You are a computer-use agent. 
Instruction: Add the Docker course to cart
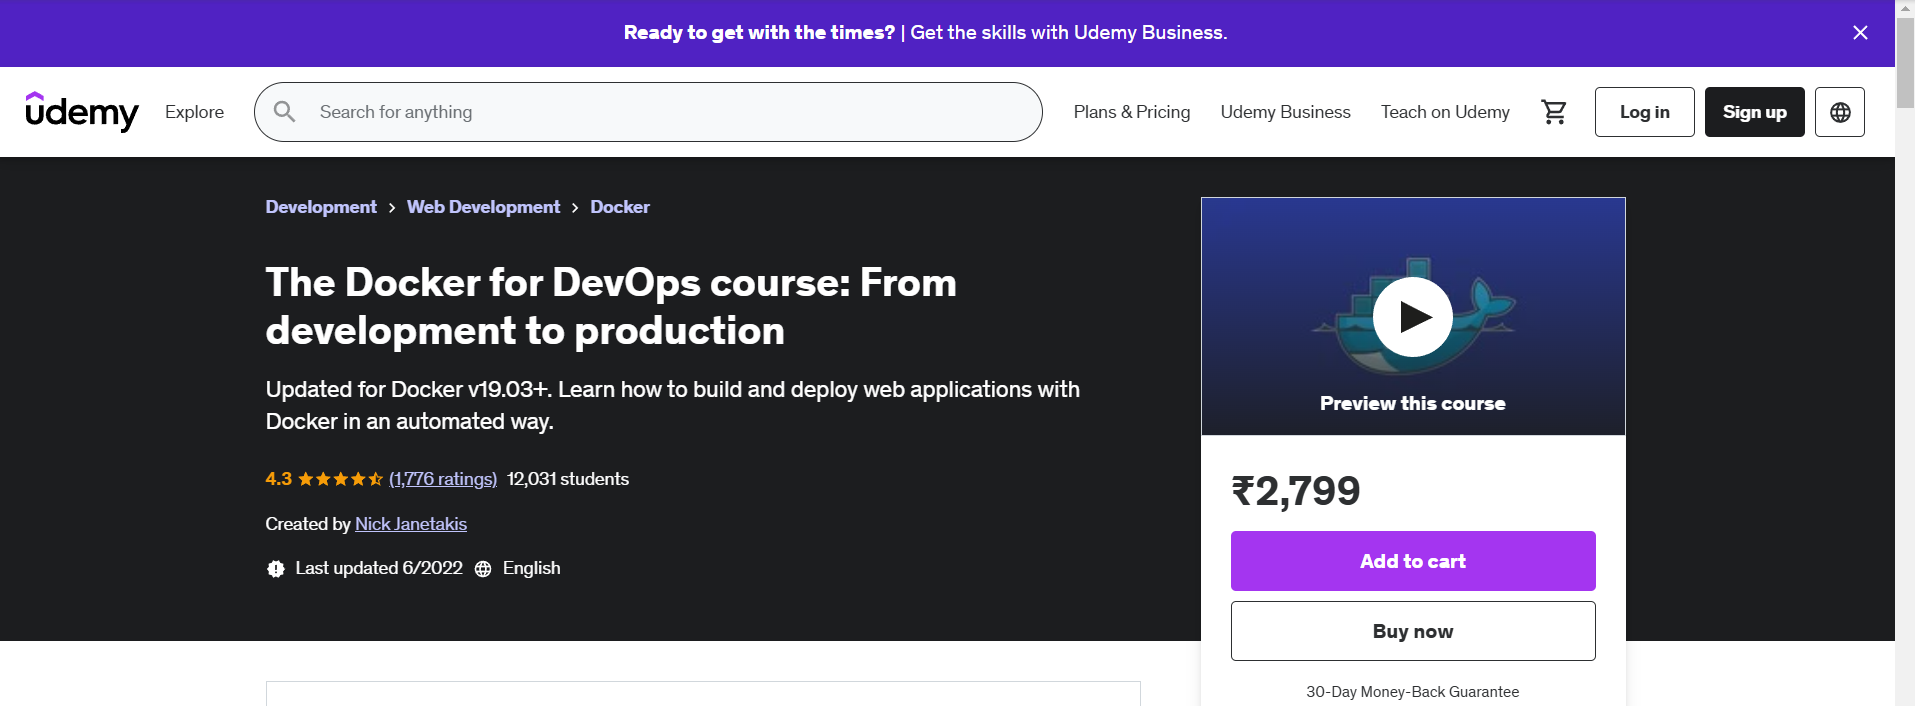click(x=1412, y=561)
